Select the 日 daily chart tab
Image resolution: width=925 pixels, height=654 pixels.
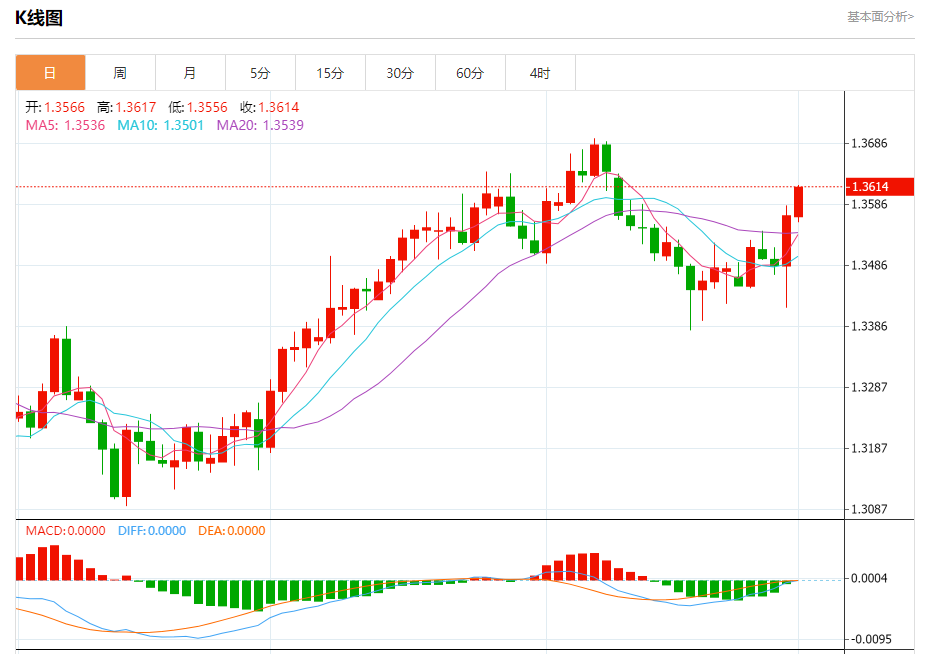[x=50, y=73]
